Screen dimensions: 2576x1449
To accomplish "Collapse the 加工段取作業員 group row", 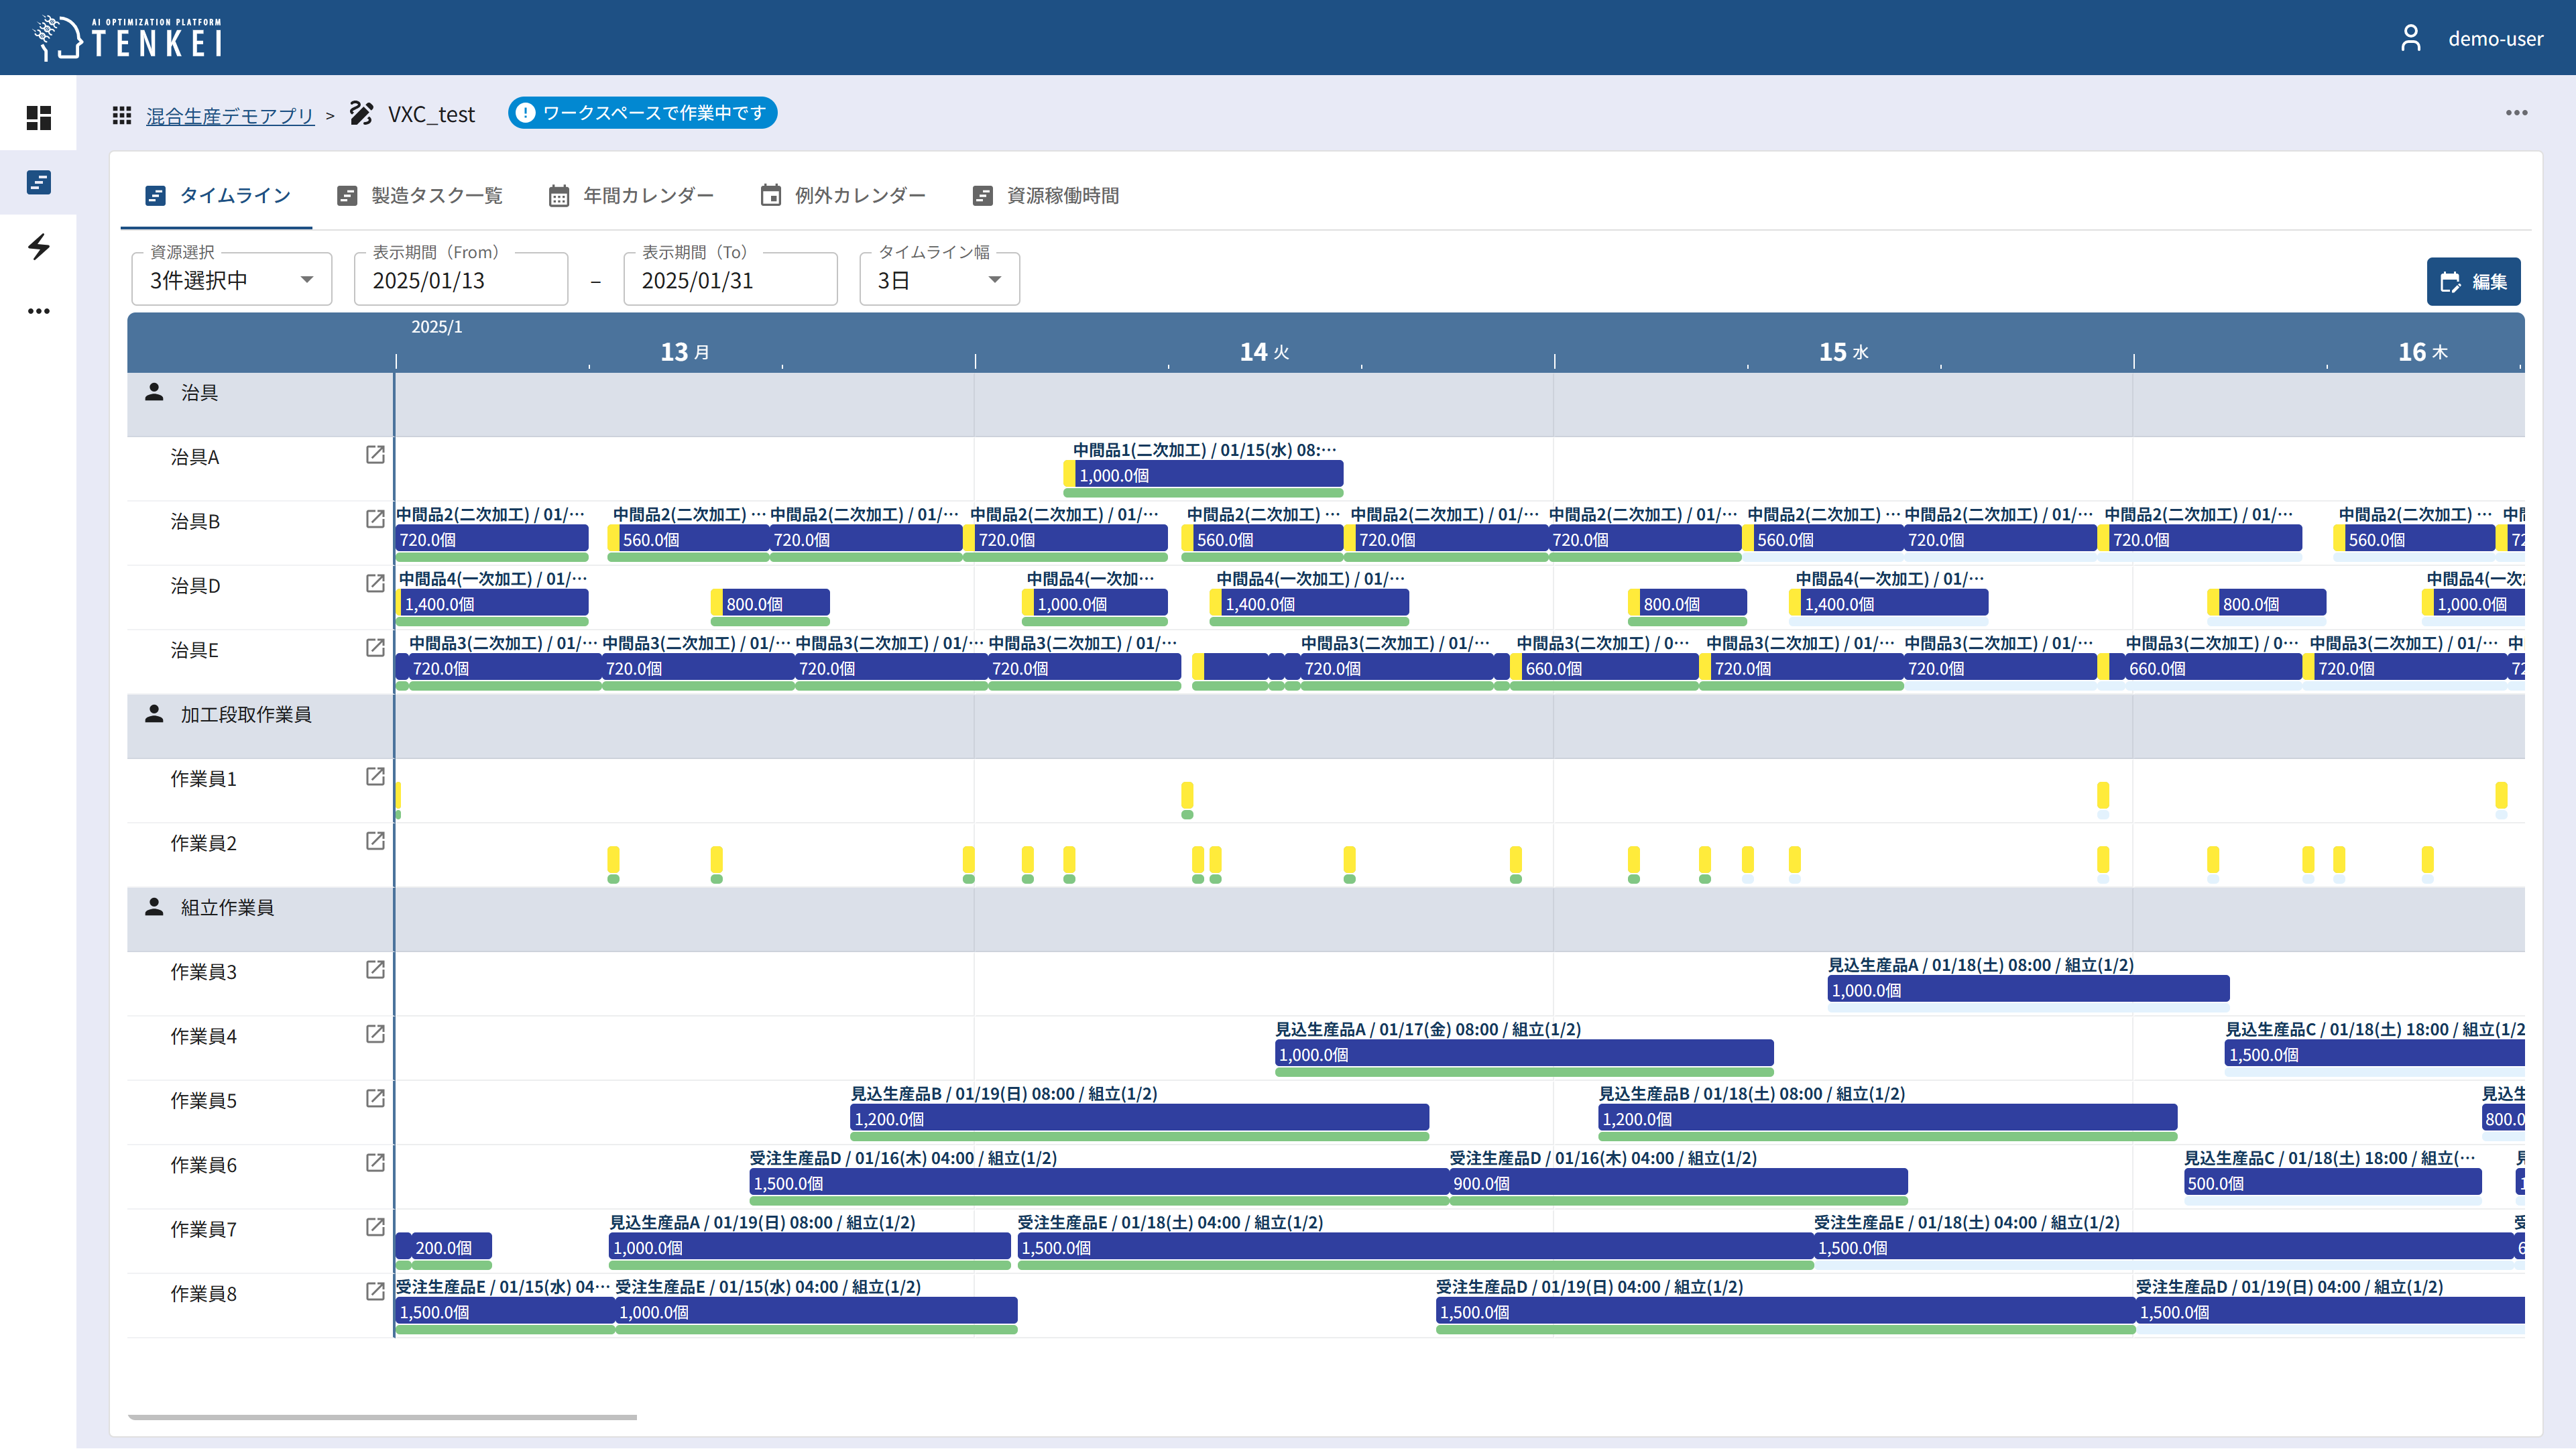I will pyautogui.click(x=246, y=715).
